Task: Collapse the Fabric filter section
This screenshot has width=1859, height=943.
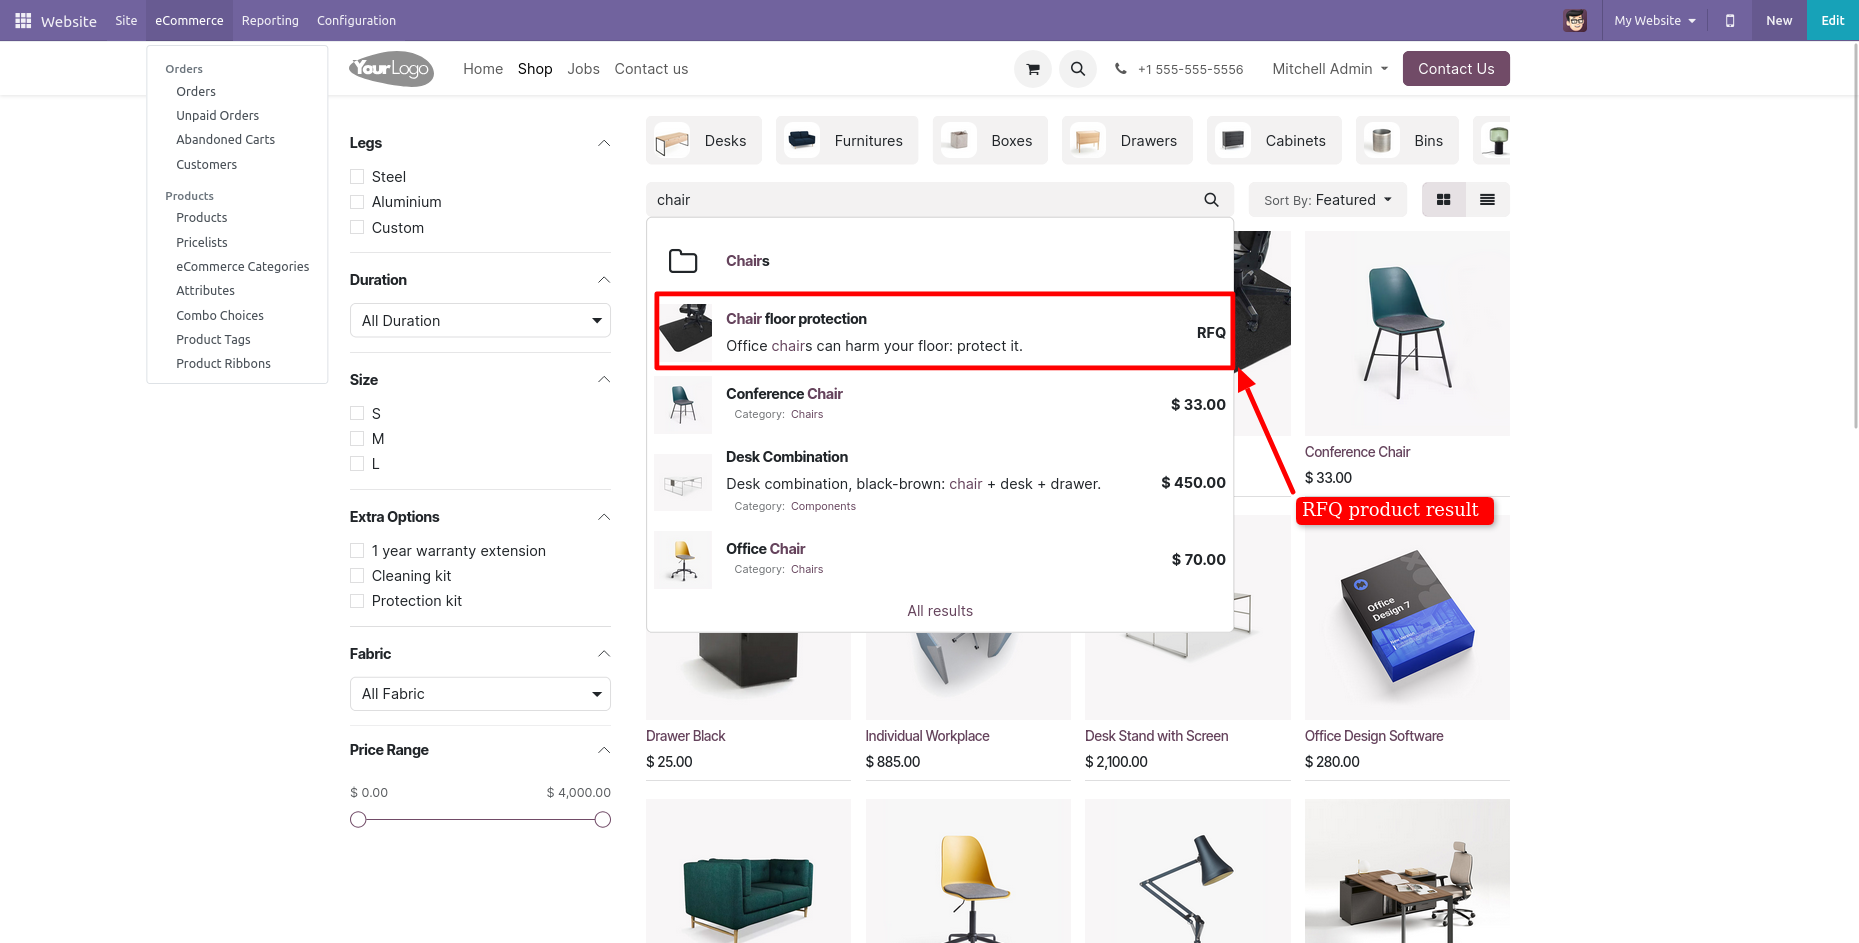Action: 604,654
